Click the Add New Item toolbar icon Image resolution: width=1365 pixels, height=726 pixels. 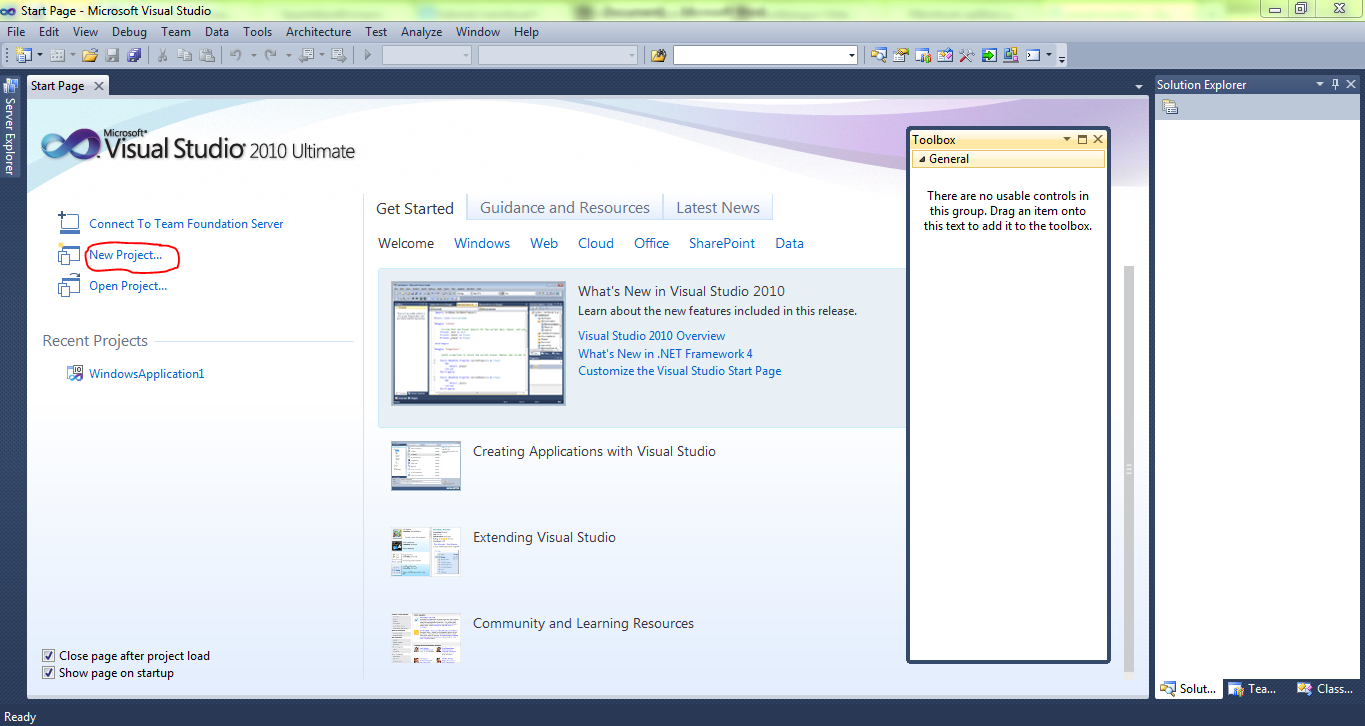pyautogui.click(x=57, y=55)
